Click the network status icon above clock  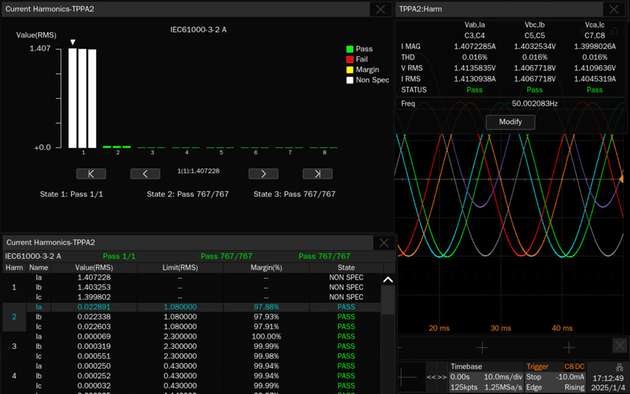click(x=619, y=367)
